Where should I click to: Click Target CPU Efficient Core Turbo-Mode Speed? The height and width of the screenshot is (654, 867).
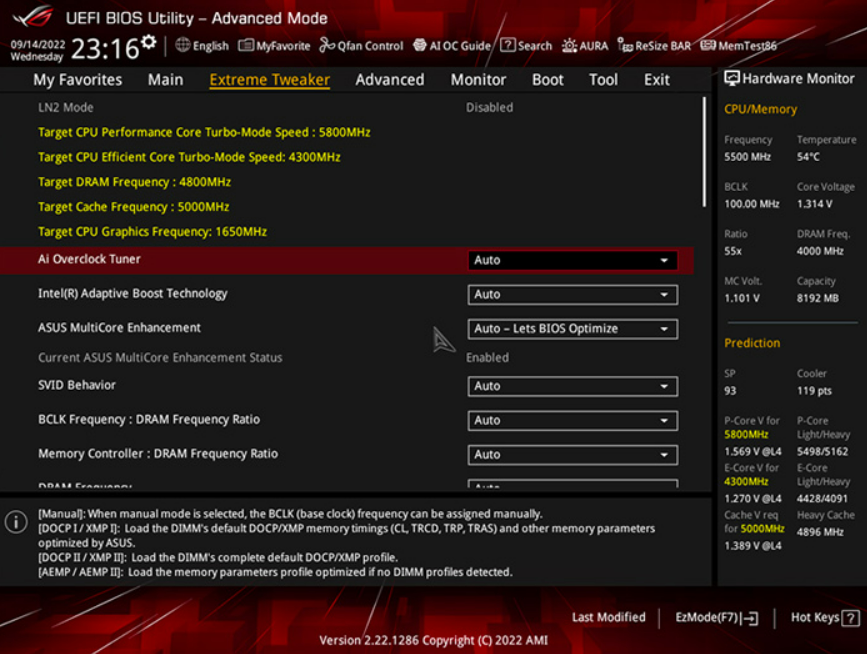coord(189,158)
